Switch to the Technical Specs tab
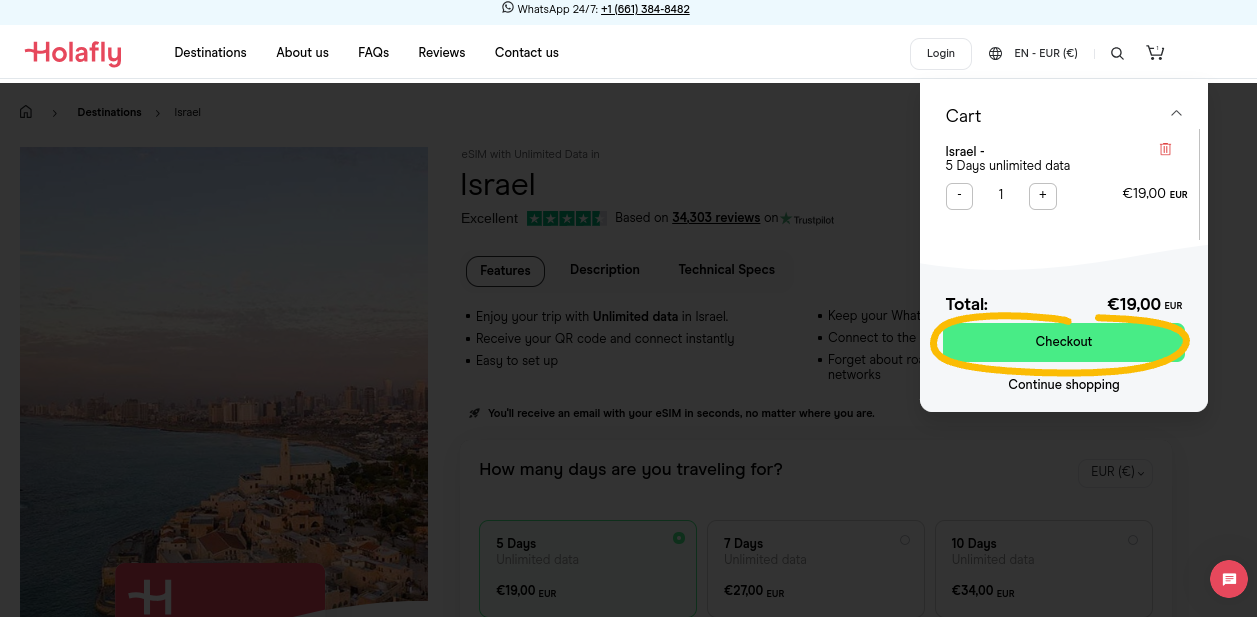This screenshot has height=617, width=1257. click(726, 270)
